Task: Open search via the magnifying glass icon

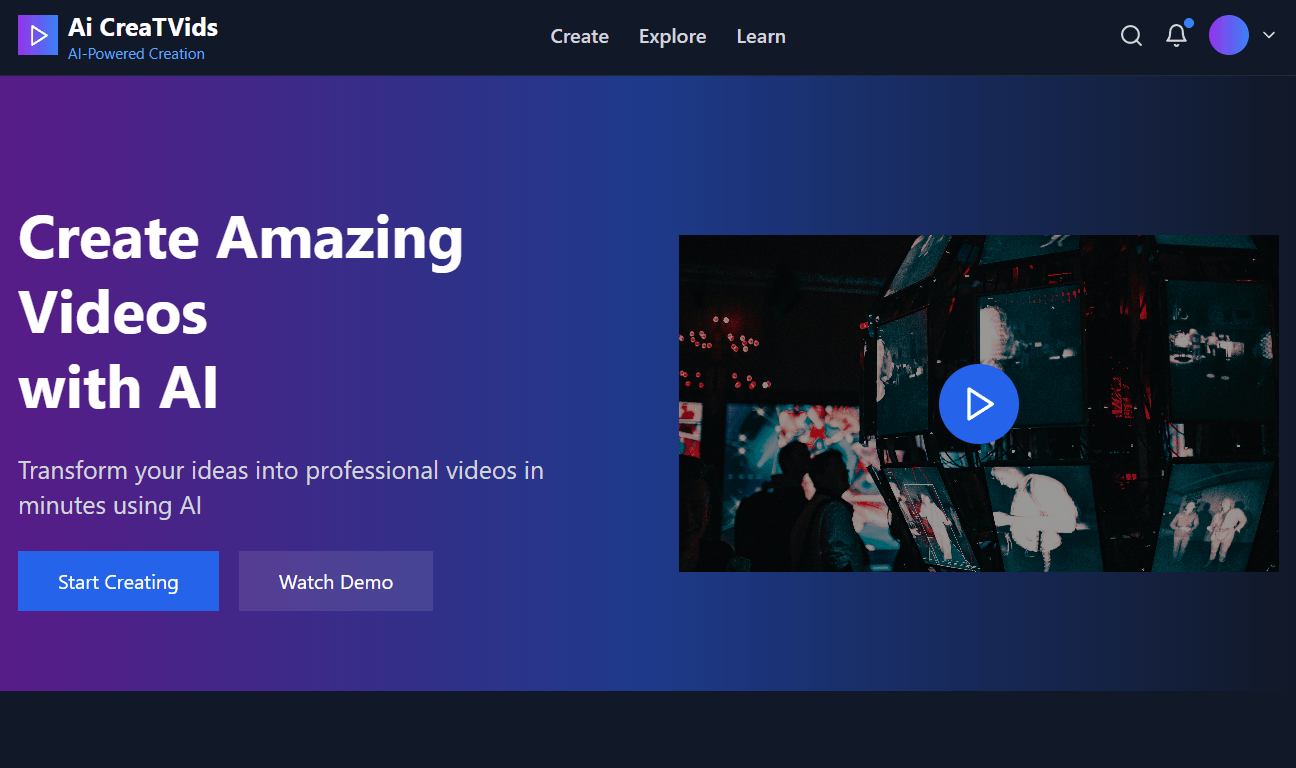Action: click(x=1131, y=36)
